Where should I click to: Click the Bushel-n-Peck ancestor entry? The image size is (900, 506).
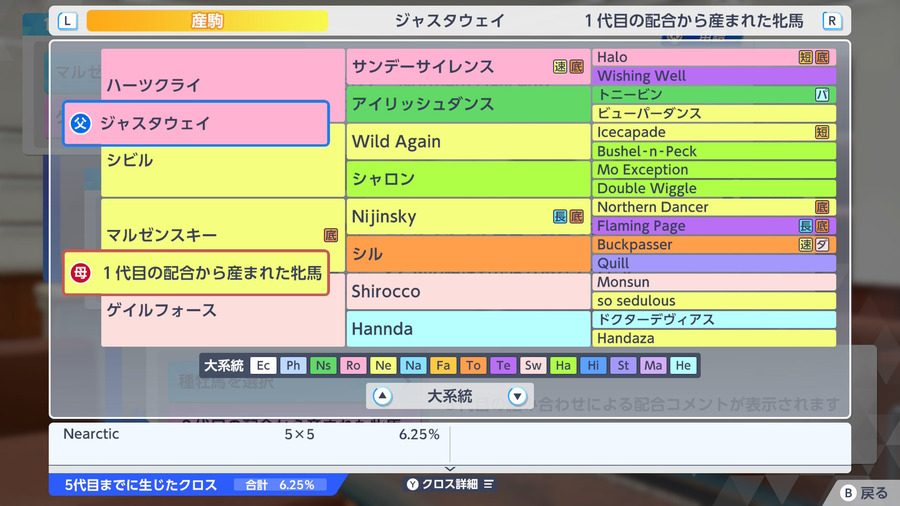pyautogui.click(x=714, y=151)
